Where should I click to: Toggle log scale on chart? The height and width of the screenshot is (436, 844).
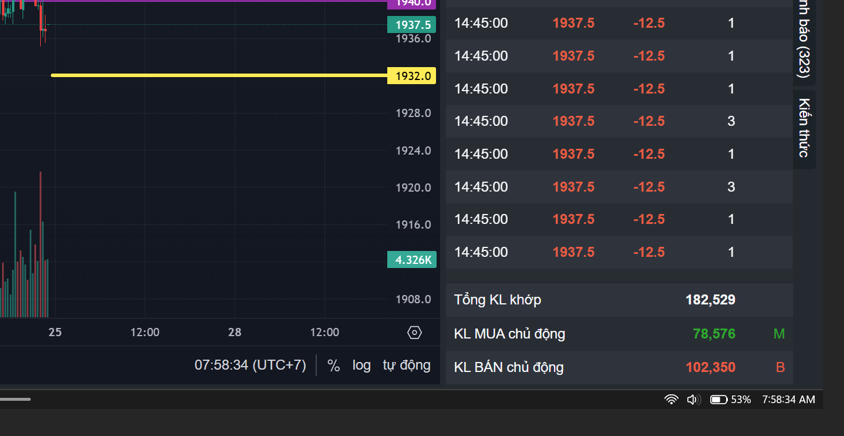tap(362, 365)
